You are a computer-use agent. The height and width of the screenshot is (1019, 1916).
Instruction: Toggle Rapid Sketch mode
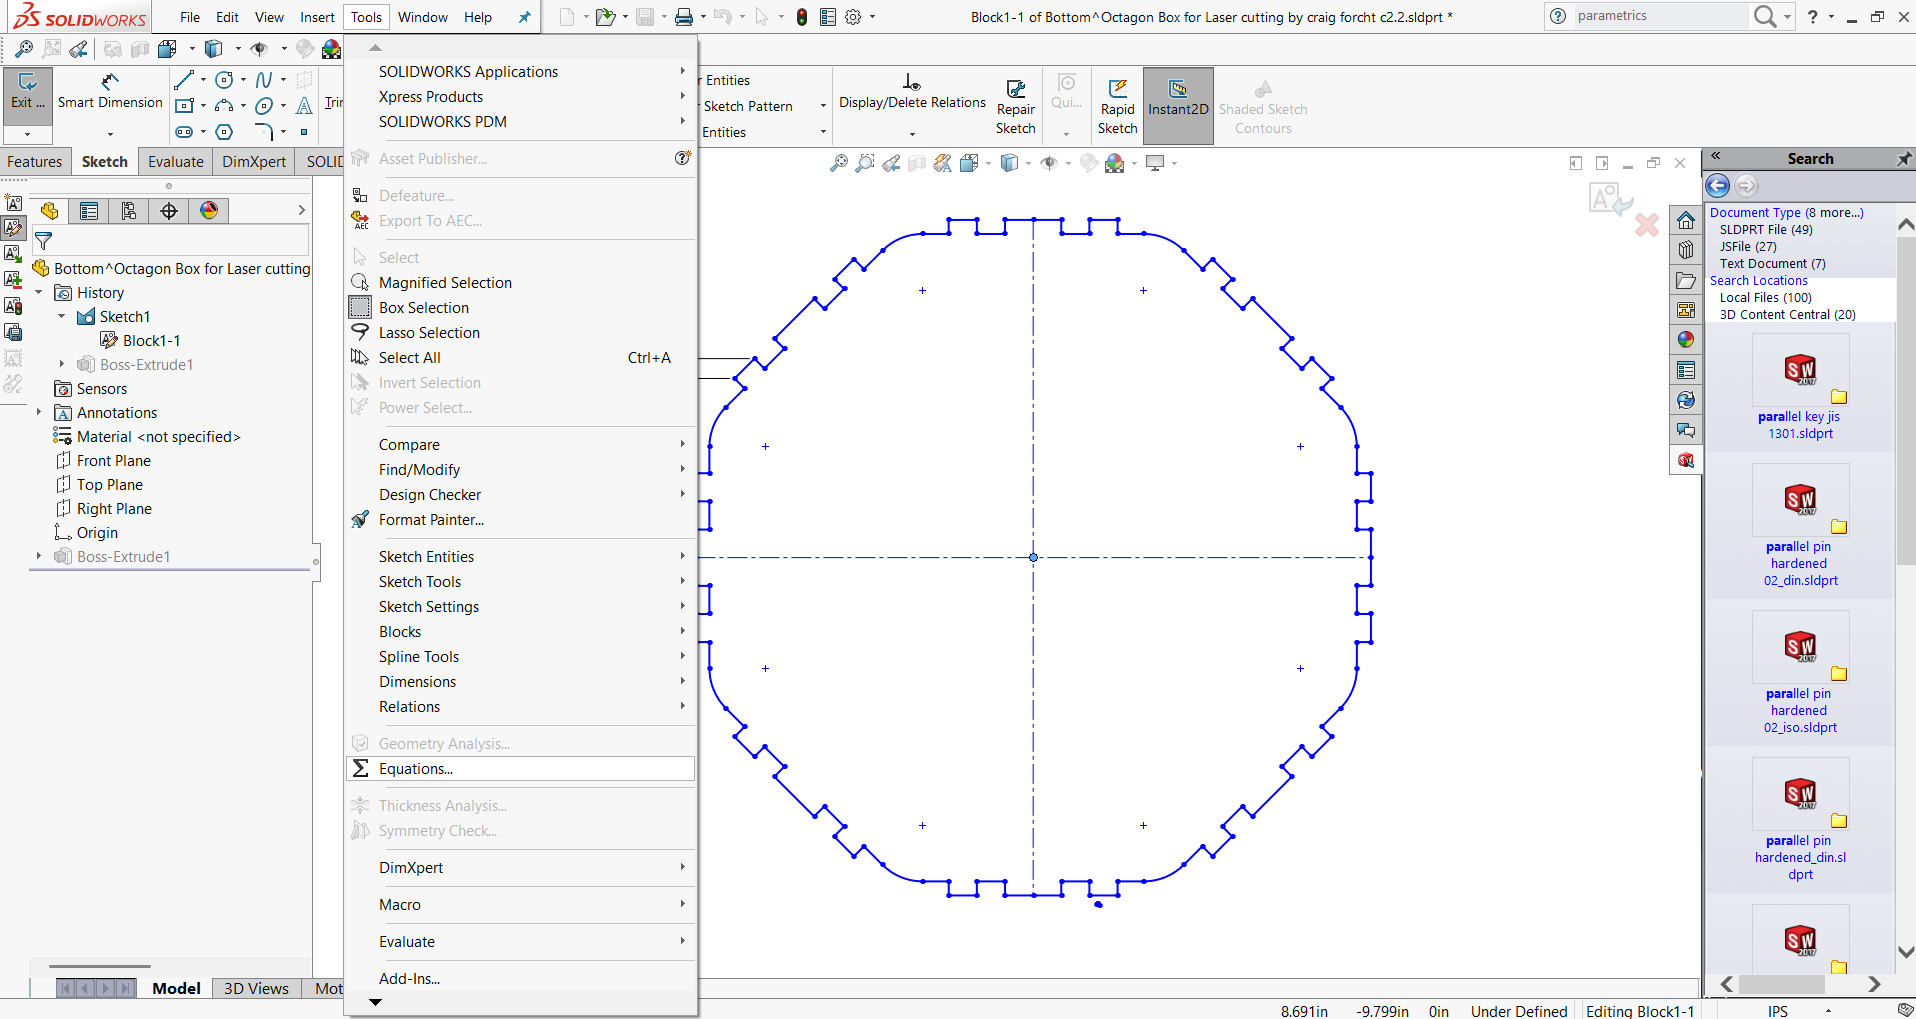click(1117, 106)
